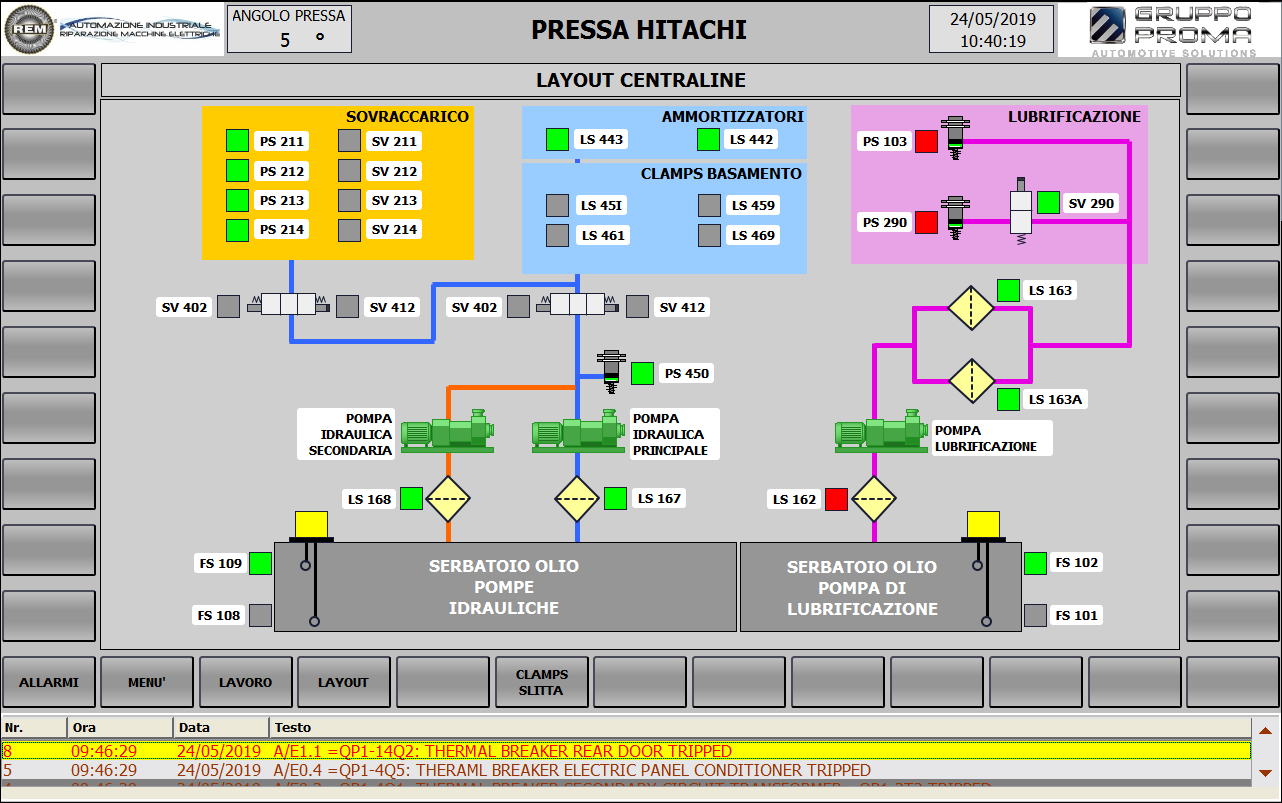
Task: Click the Testo column header
Action: pos(760,727)
